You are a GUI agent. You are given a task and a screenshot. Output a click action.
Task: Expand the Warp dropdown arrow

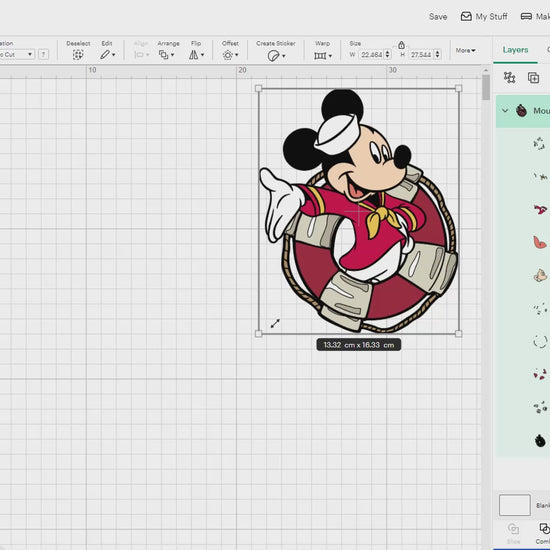click(x=330, y=56)
